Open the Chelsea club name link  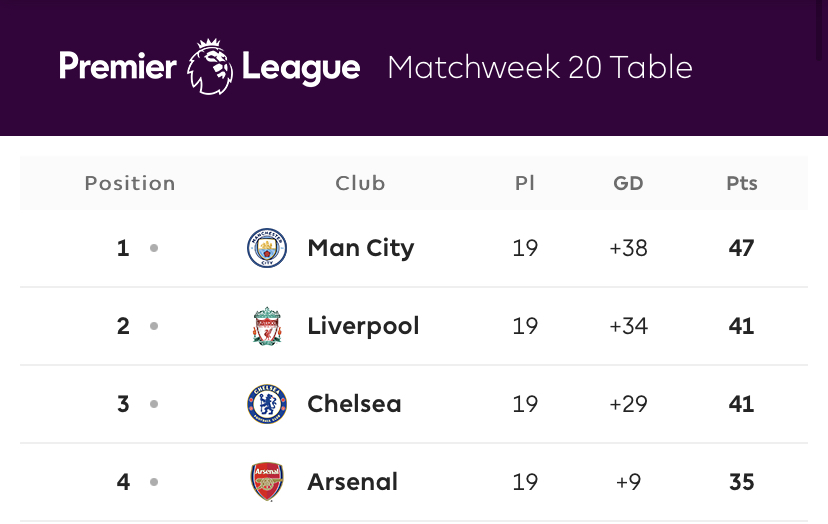354,404
